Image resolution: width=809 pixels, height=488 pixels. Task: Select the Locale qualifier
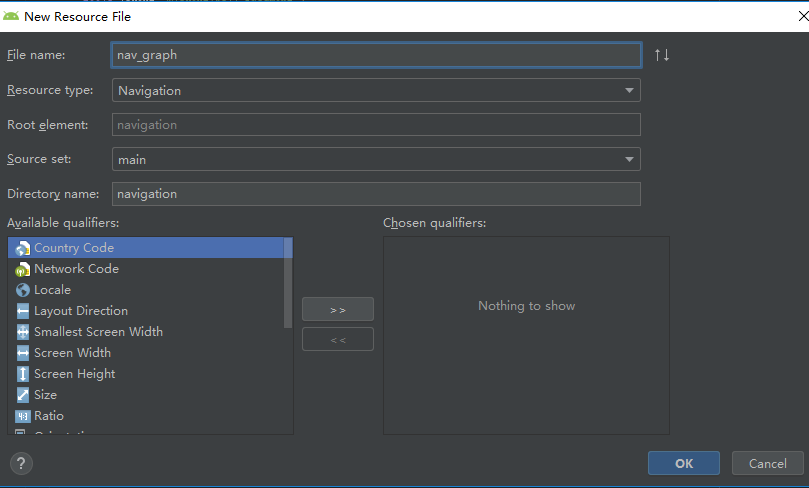(x=146, y=290)
